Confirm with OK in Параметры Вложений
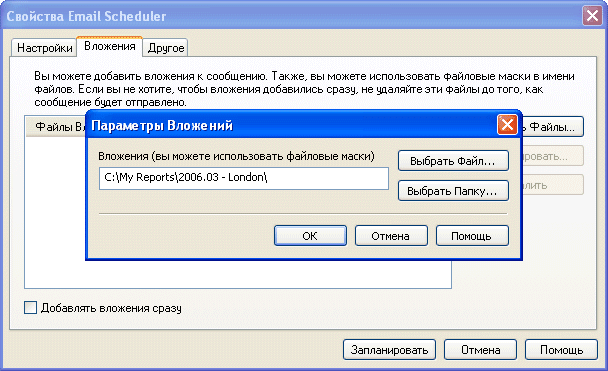 pos(310,235)
